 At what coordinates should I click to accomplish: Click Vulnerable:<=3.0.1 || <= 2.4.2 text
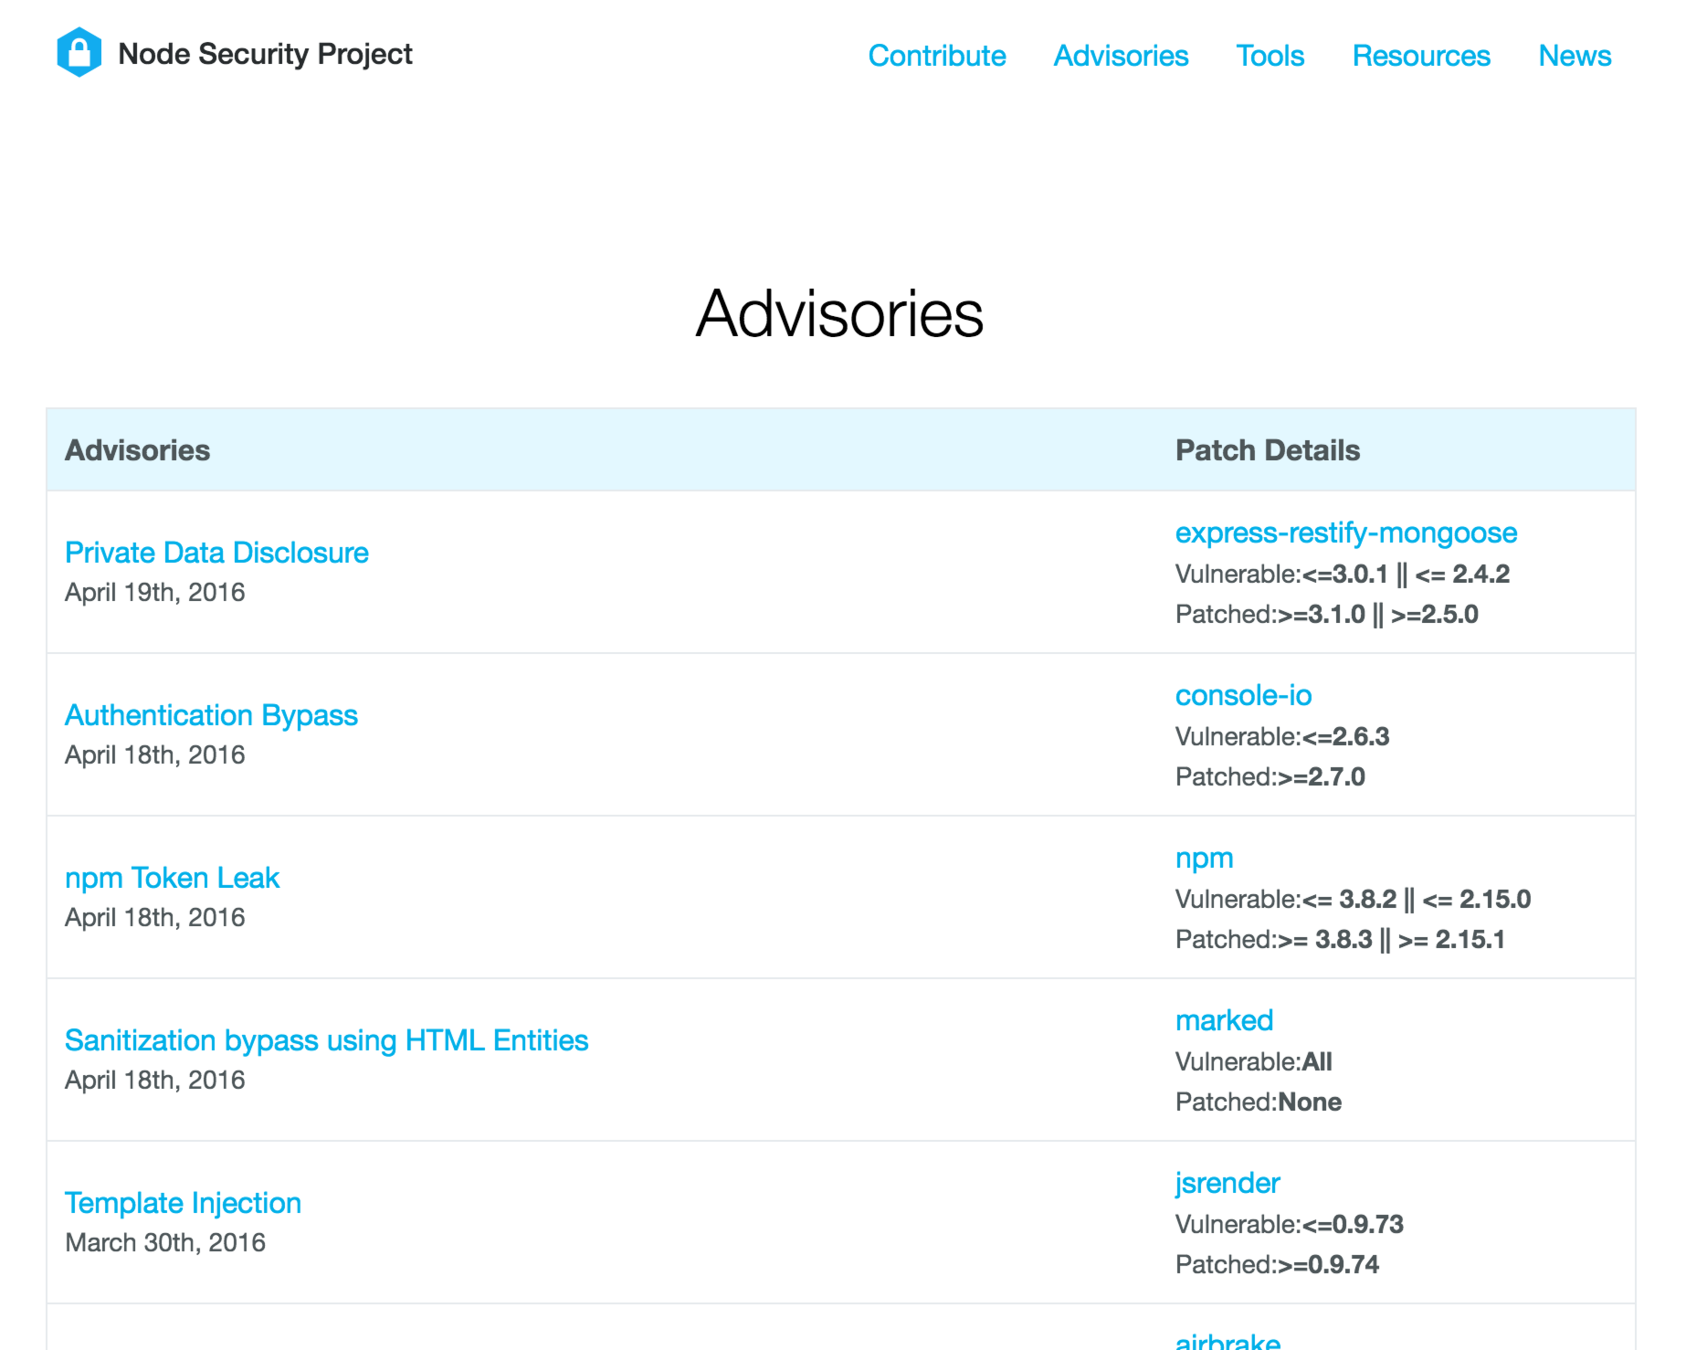[x=1342, y=574]
